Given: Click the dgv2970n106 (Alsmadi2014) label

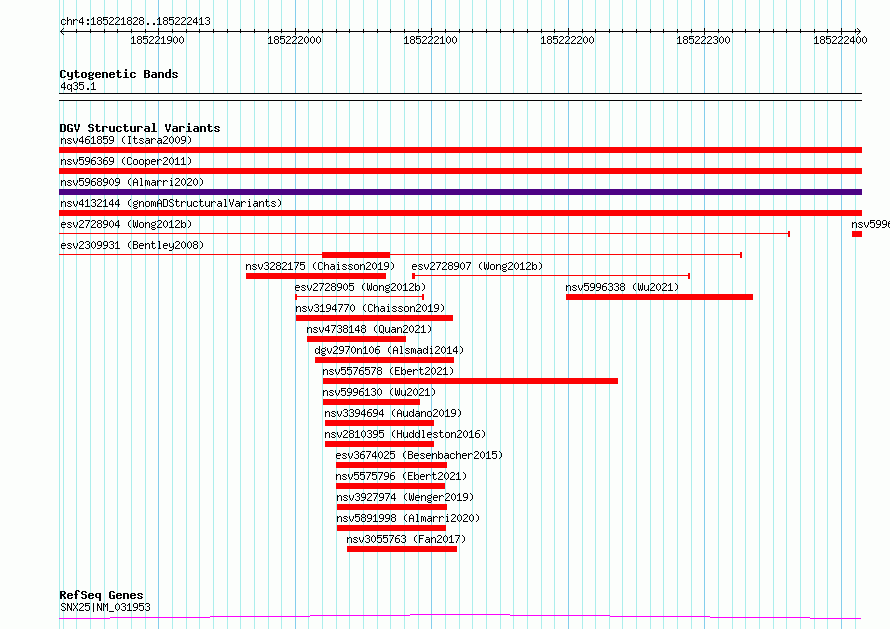Looking at the screenshot, I should click(389, 350).
